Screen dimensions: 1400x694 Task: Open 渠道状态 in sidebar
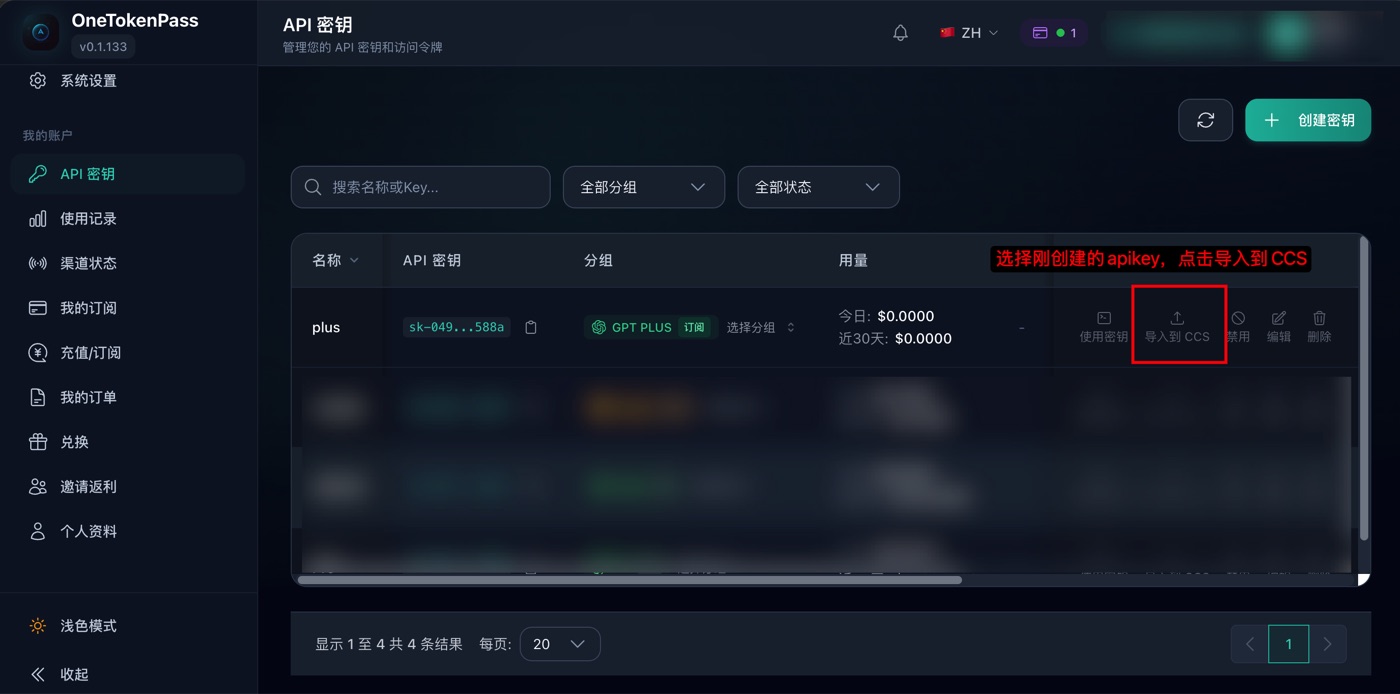[128, 263]
